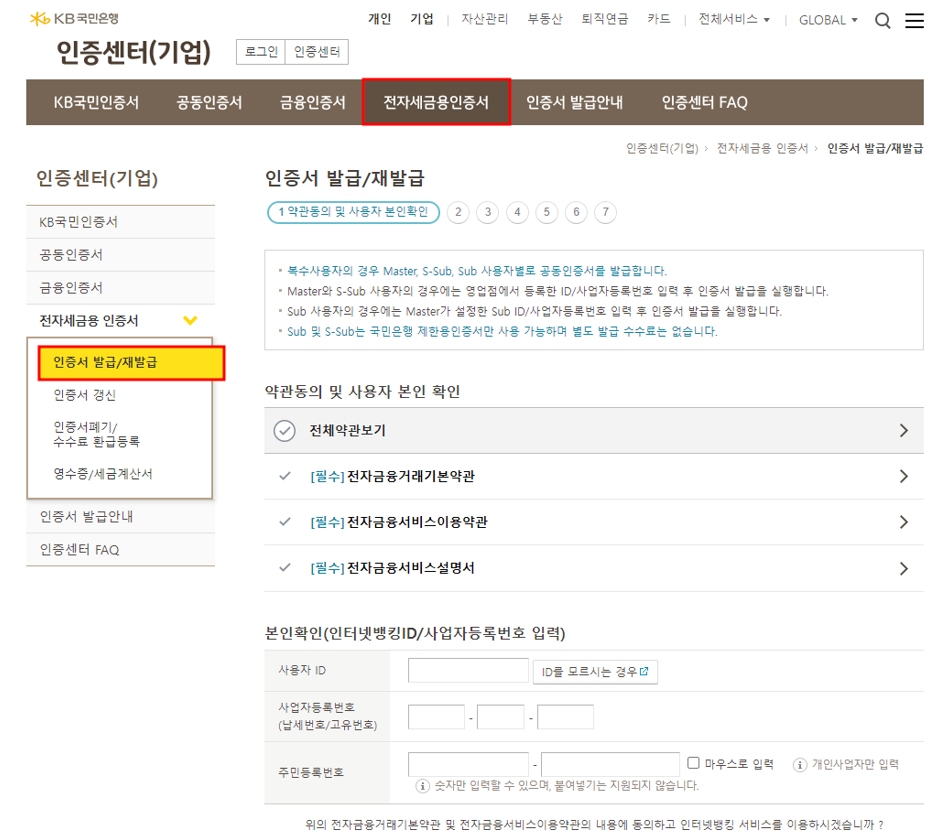Image resolution: width=951 pixels, height=834 pixels.
Task: Open the GLOBAL dropdown
Action: pyautogui.click(x=828, y=20)
